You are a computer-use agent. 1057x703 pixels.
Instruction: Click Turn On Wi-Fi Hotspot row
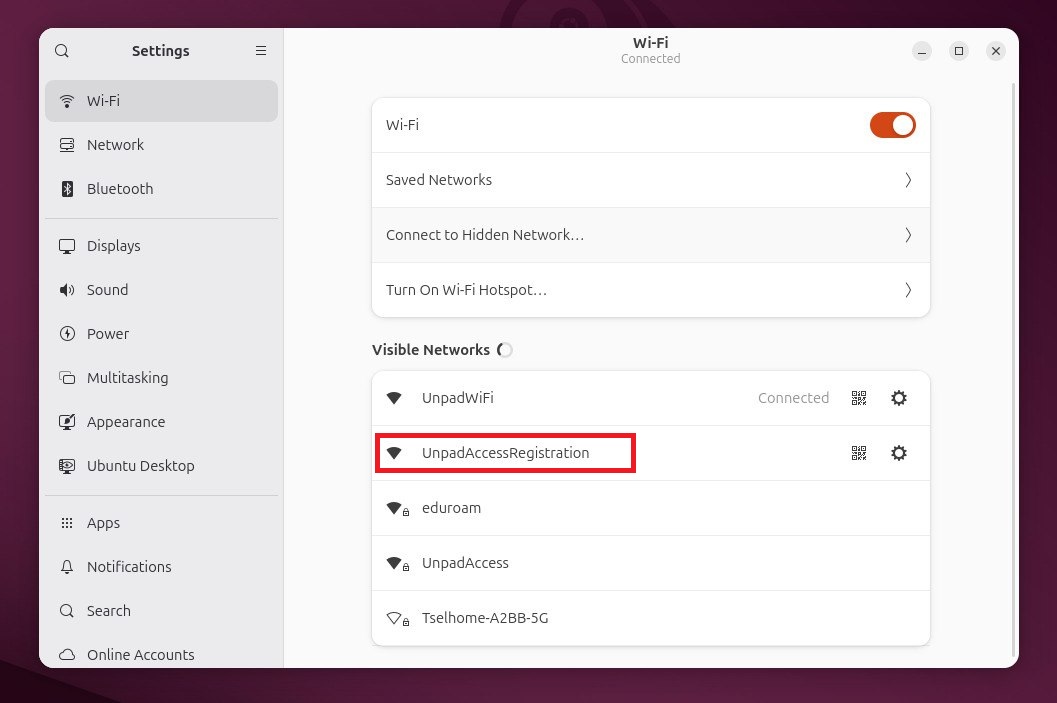(x=651, y=290)
